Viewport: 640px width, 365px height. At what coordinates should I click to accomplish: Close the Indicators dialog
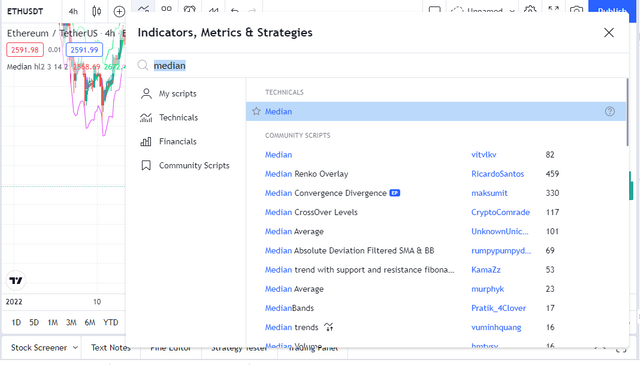coord(609,33)
